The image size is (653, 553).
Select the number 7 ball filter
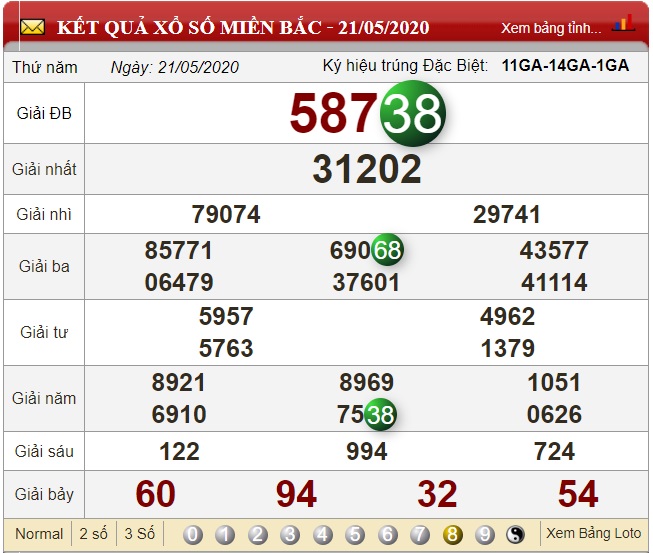(x=420, y=534)
